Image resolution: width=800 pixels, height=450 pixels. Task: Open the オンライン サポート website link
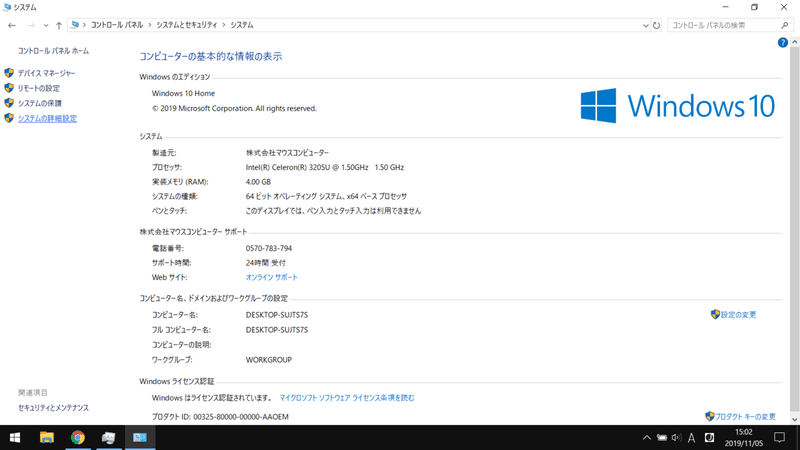pos(271,278)
